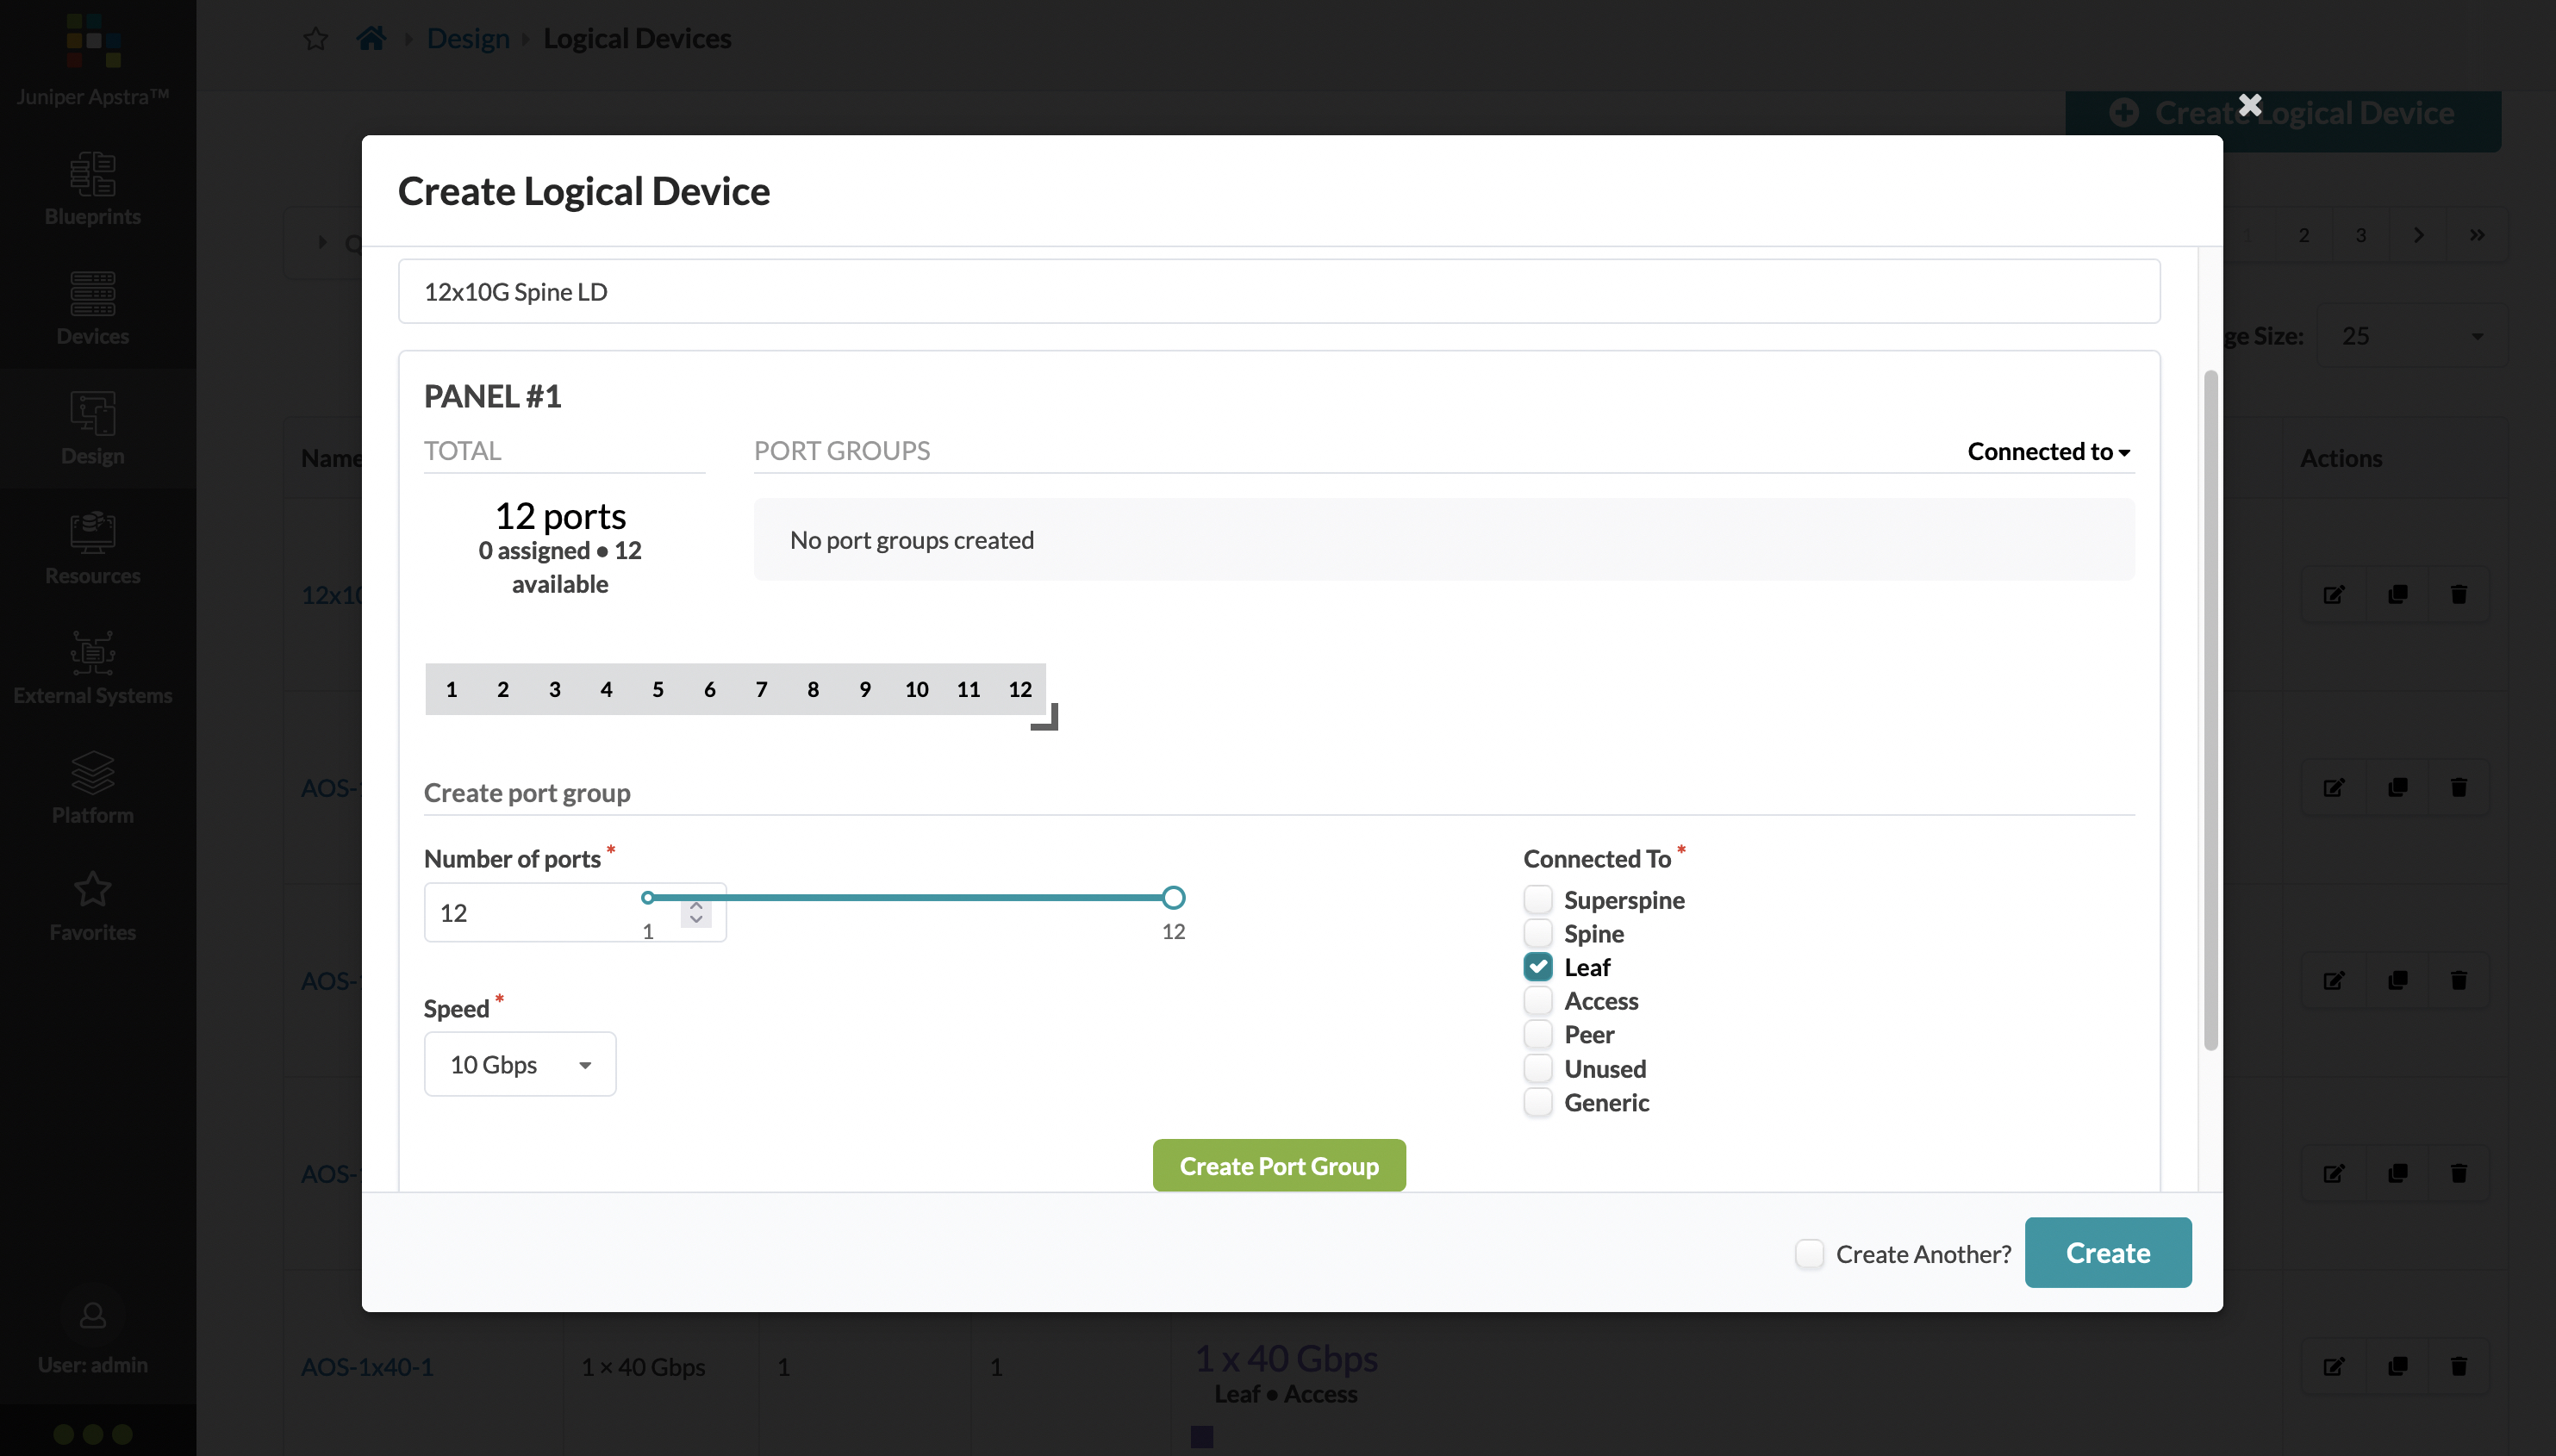Select port 9 in the panel
The image size is (2556, 1456).
click(x=865, y=689)
